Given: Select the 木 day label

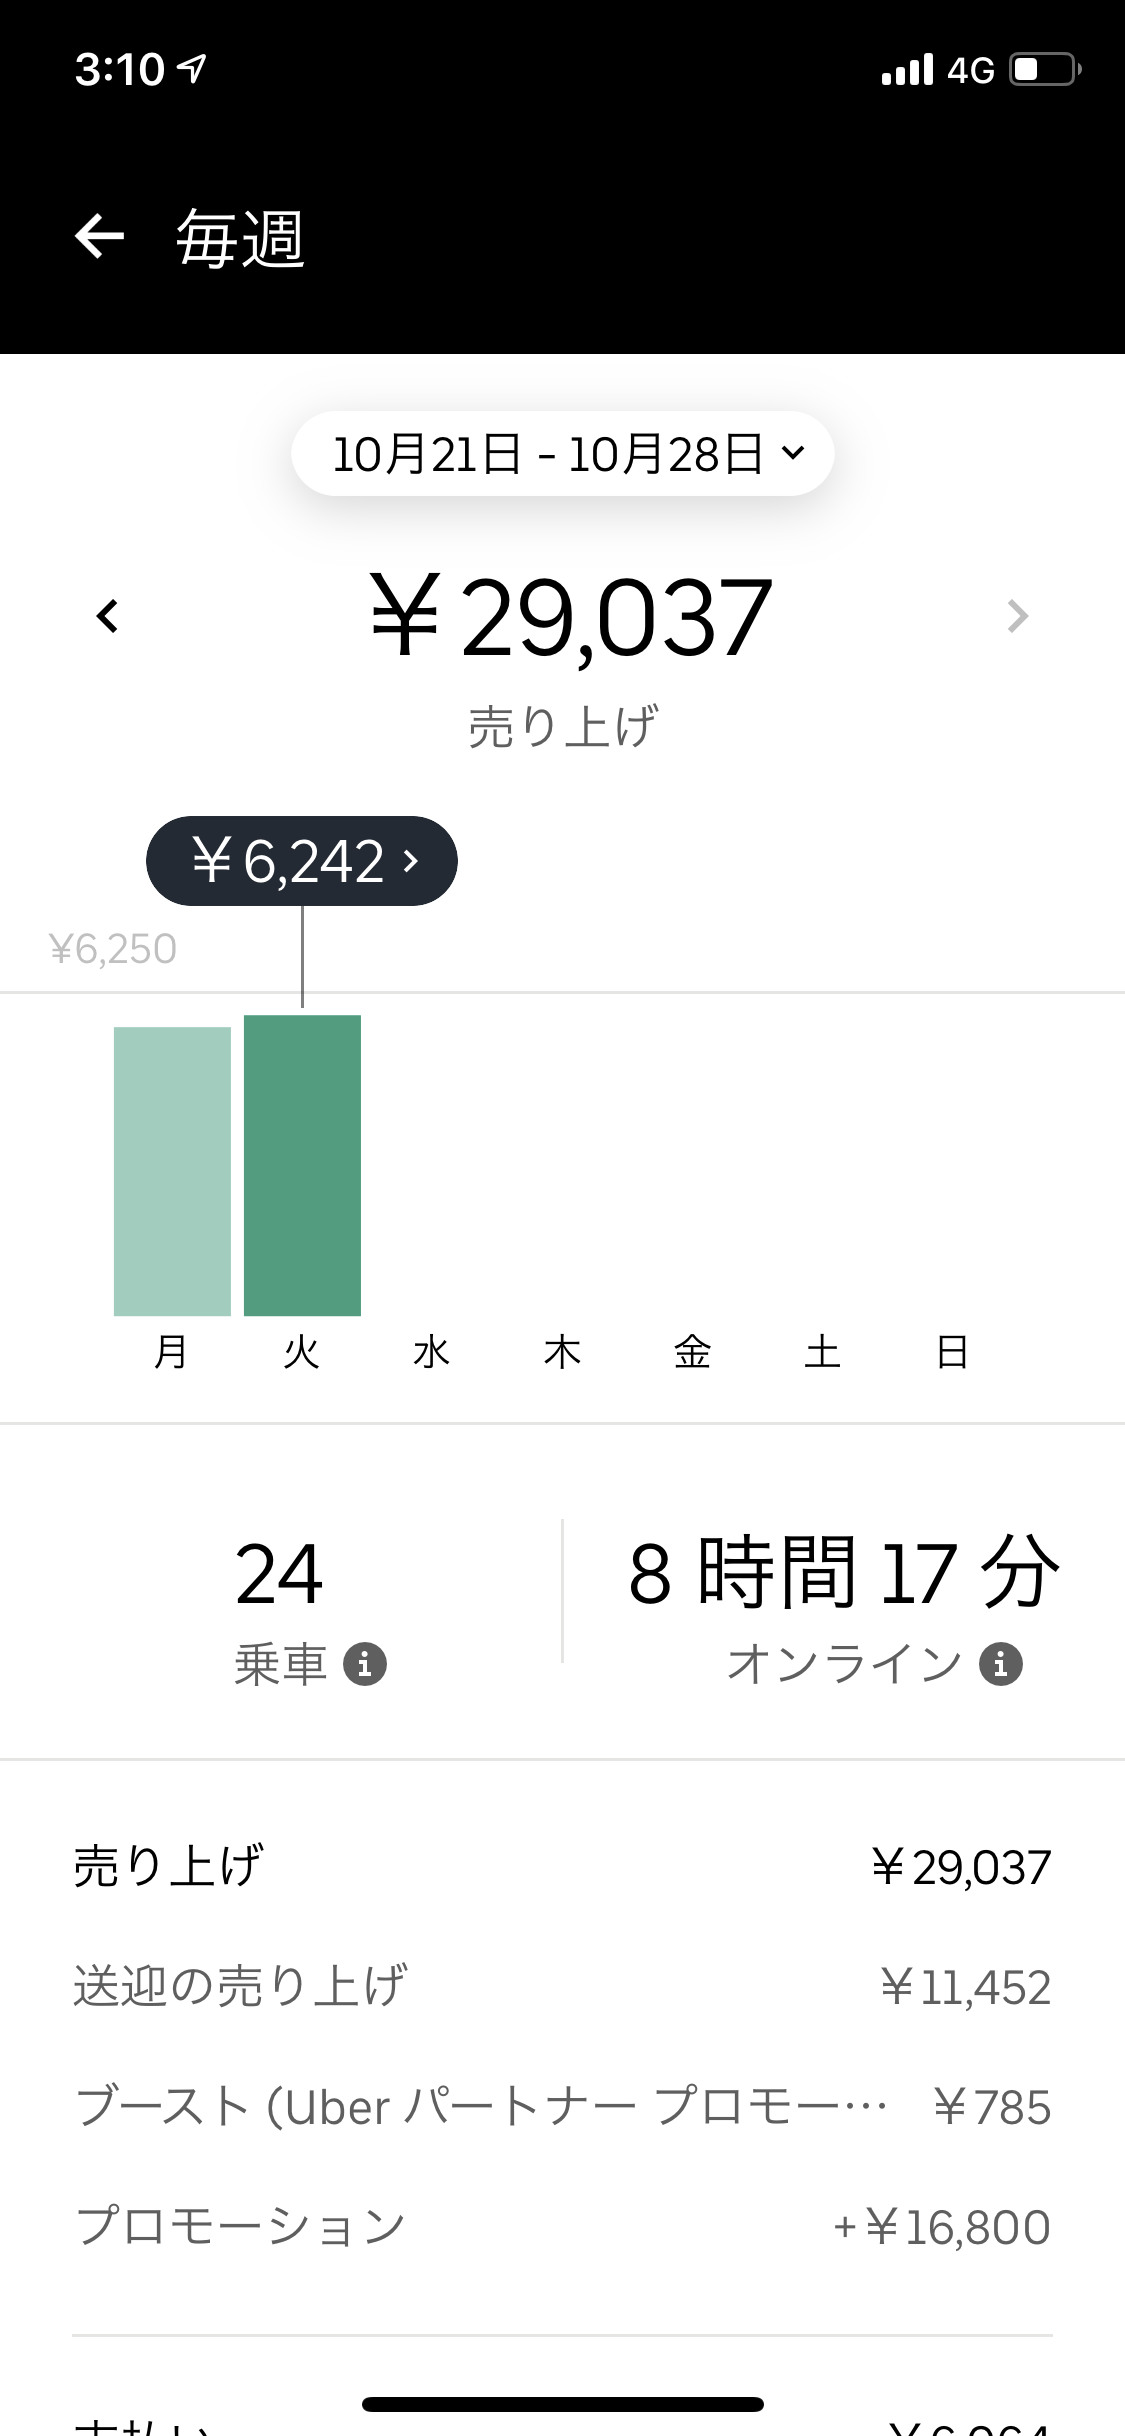Looking at the screenshot, I should tap(562, 1352).
